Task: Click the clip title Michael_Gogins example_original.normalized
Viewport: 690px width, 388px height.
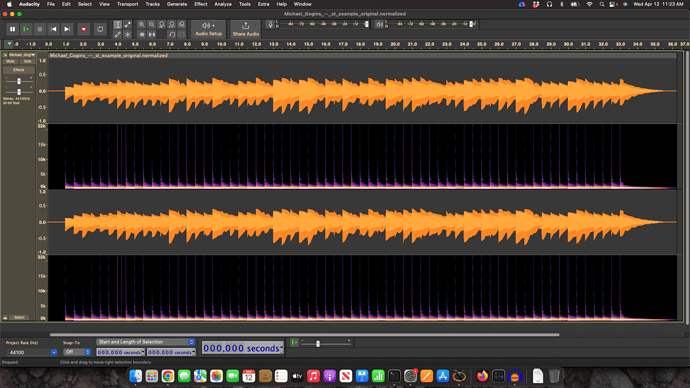Action: click(109, 55)
